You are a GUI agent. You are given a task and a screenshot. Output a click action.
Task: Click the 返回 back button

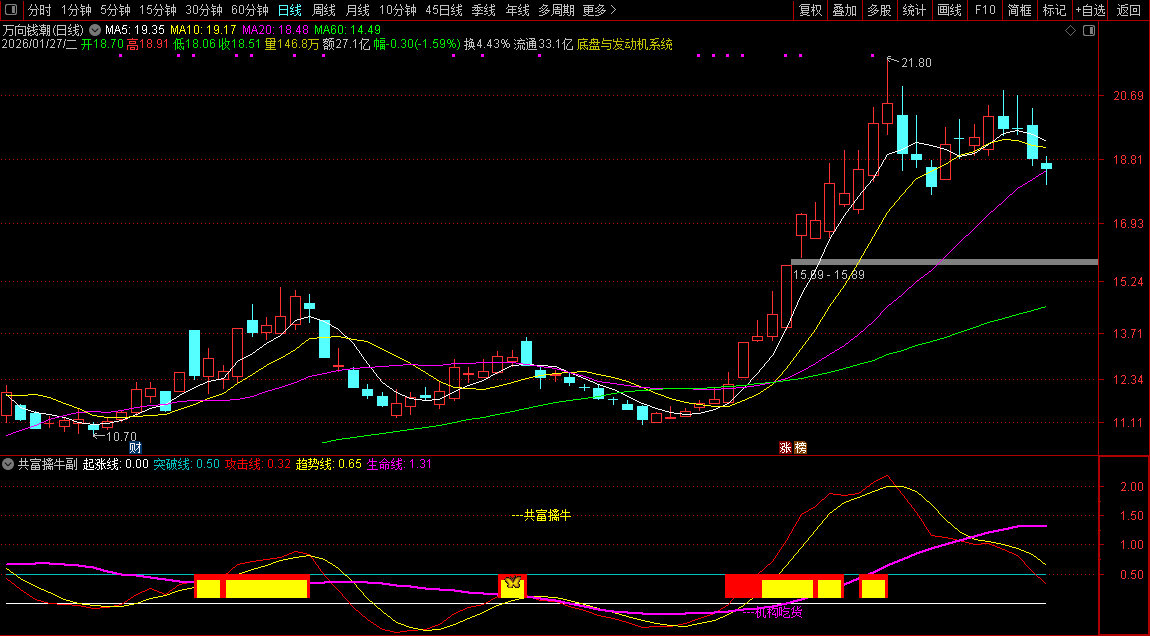(1129, 10)
